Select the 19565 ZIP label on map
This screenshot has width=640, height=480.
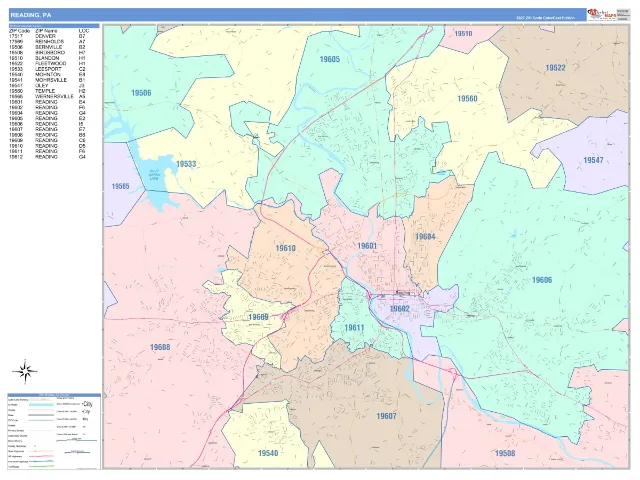pos(120,187)
